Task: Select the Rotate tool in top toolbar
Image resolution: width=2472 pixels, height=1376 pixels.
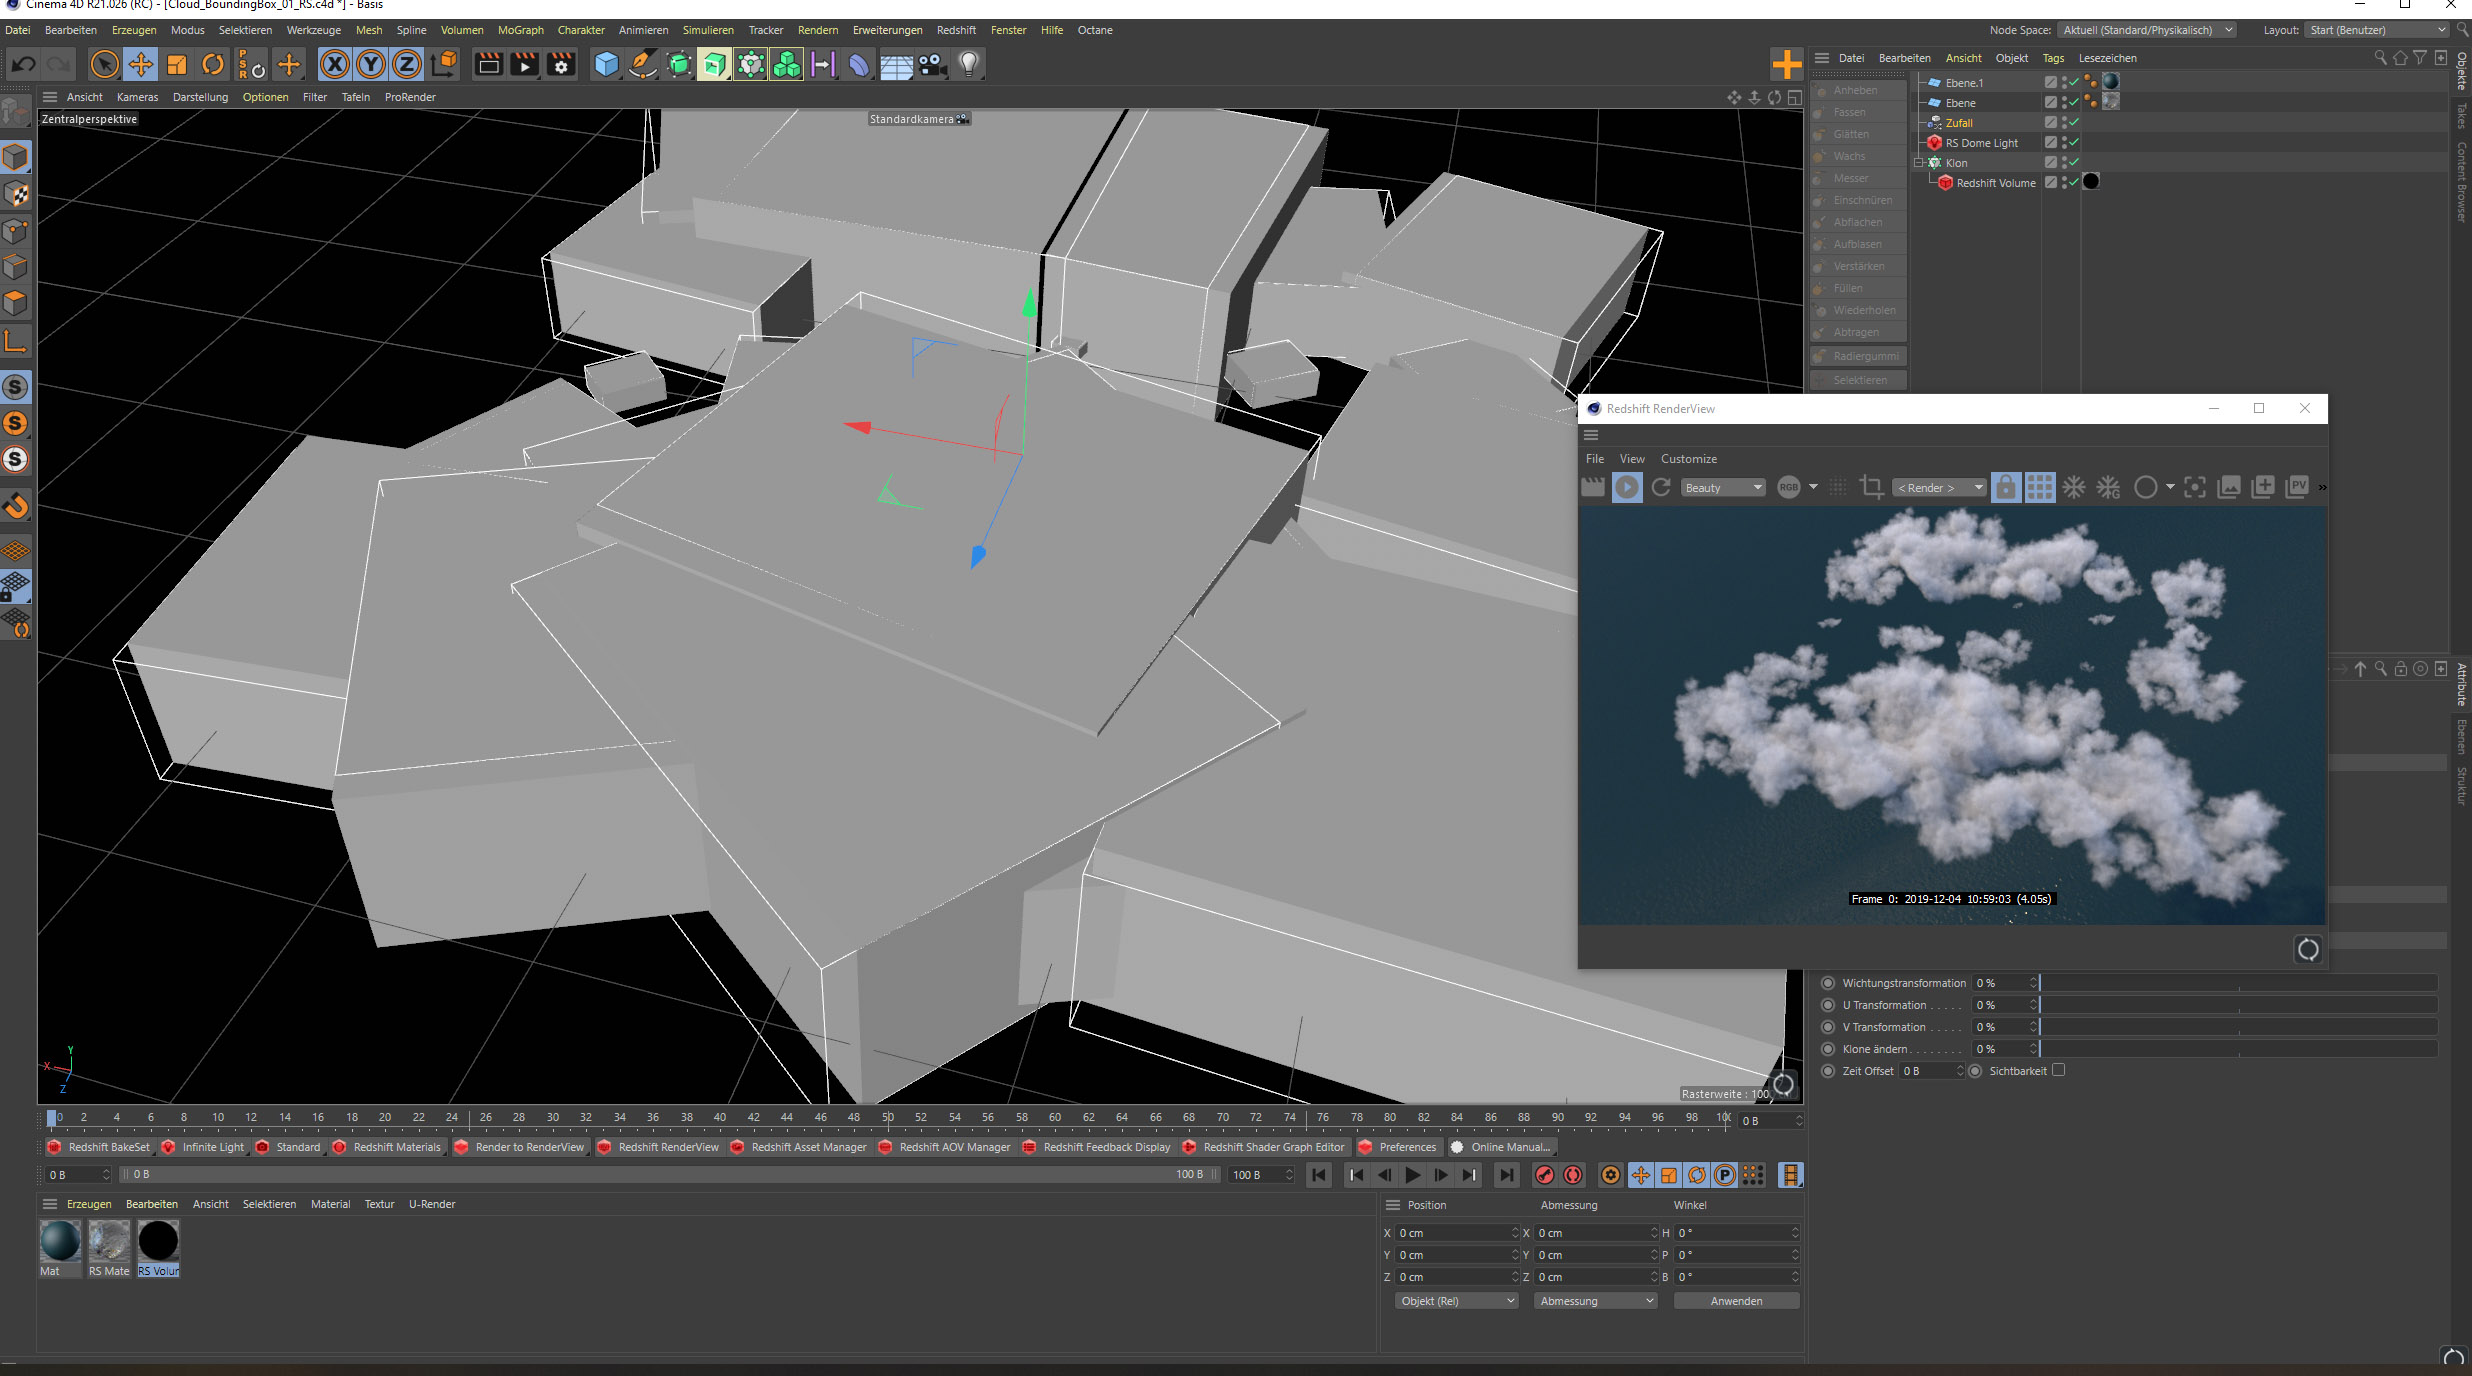Action: (213, 65)
